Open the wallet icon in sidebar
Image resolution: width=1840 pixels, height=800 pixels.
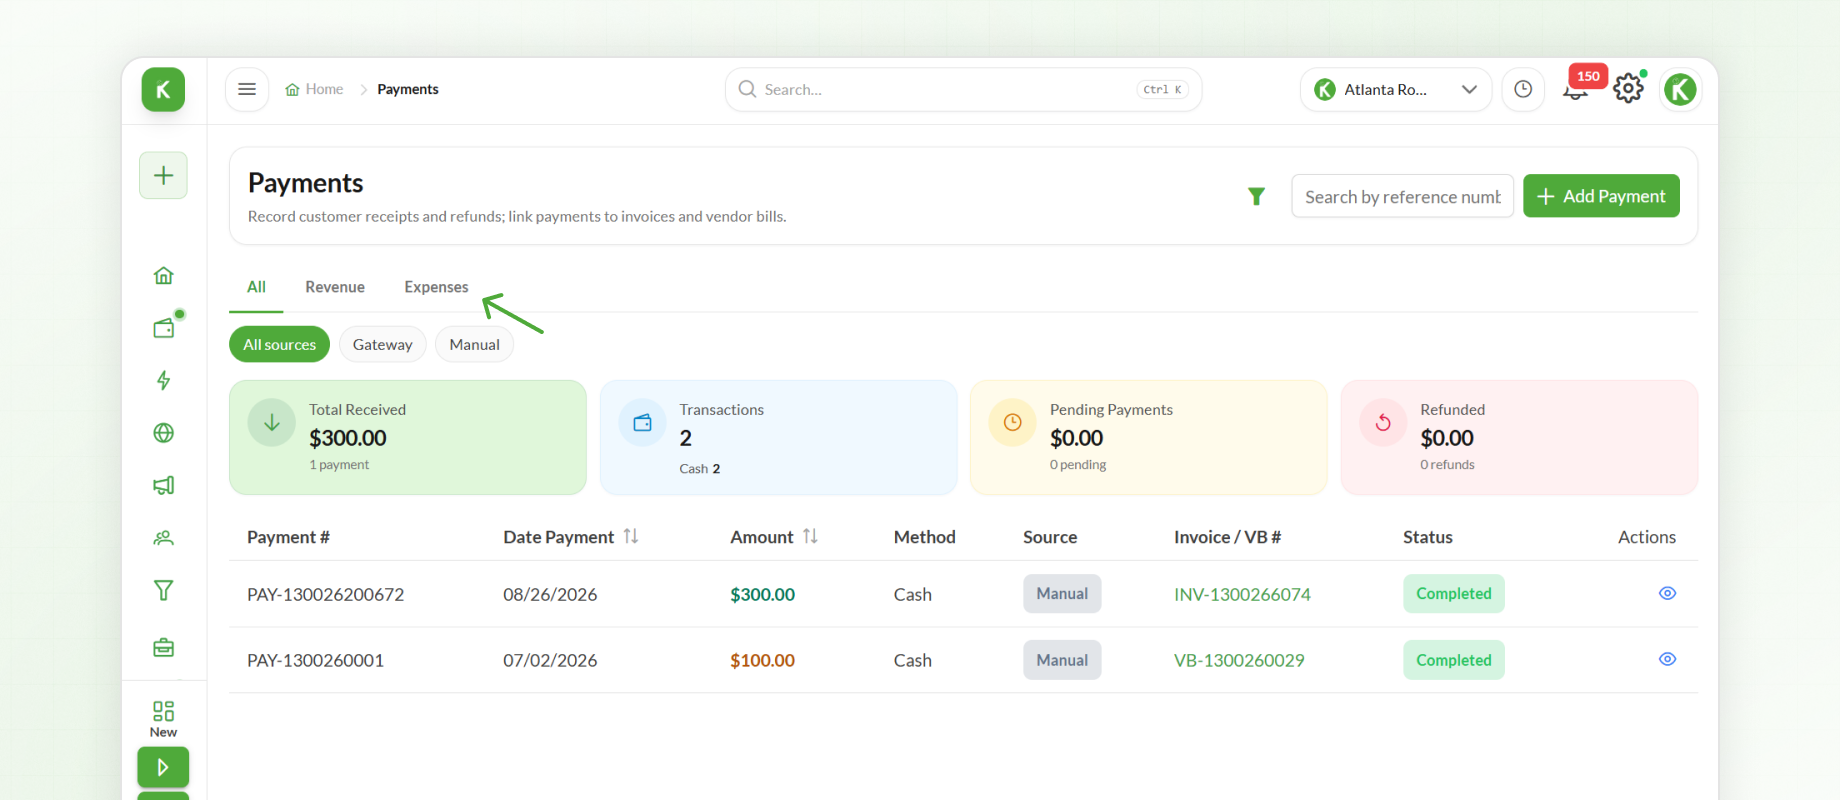(x=163, y=328)
